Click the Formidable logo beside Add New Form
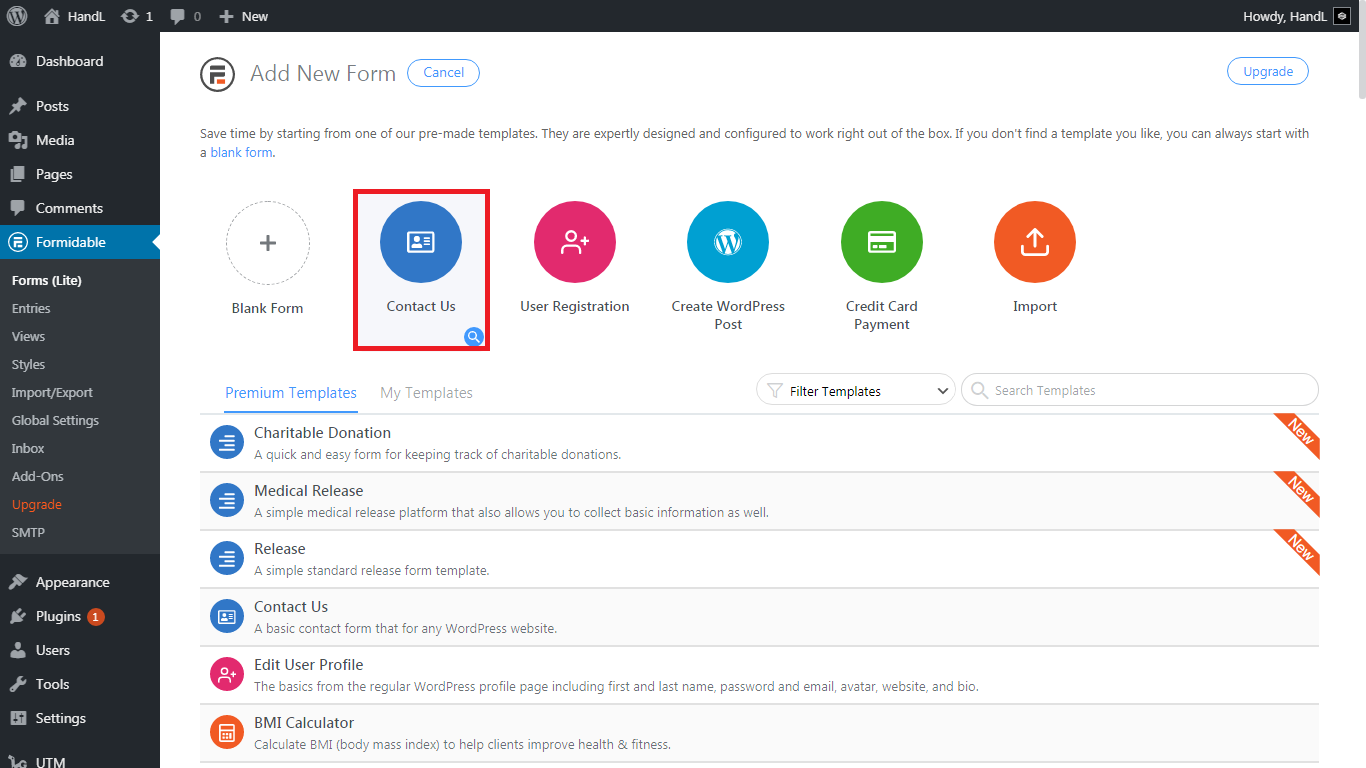Screen dimensions: 1366x768 point(217,74)
